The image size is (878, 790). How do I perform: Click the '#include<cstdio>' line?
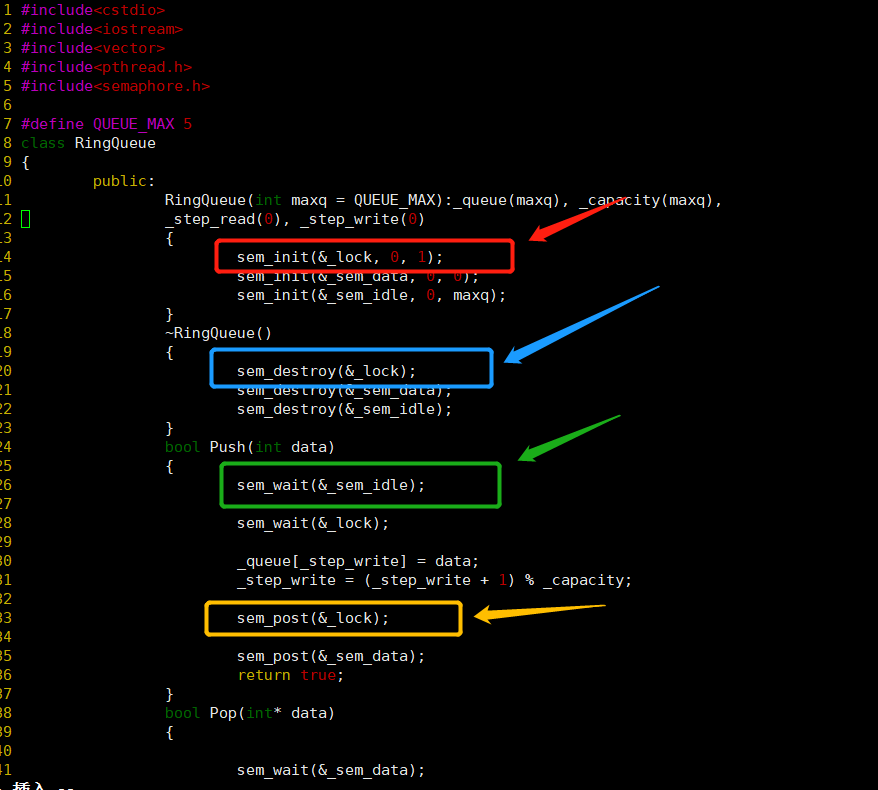pos(93,10)
